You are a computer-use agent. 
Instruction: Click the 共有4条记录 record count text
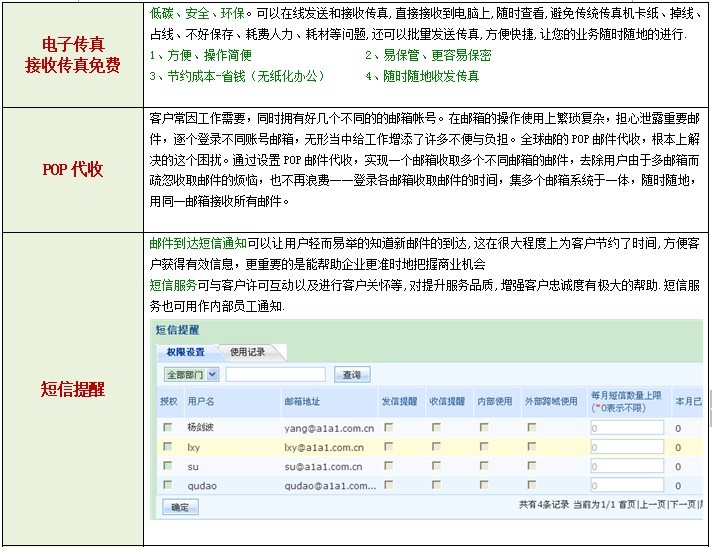coord(544,504)
